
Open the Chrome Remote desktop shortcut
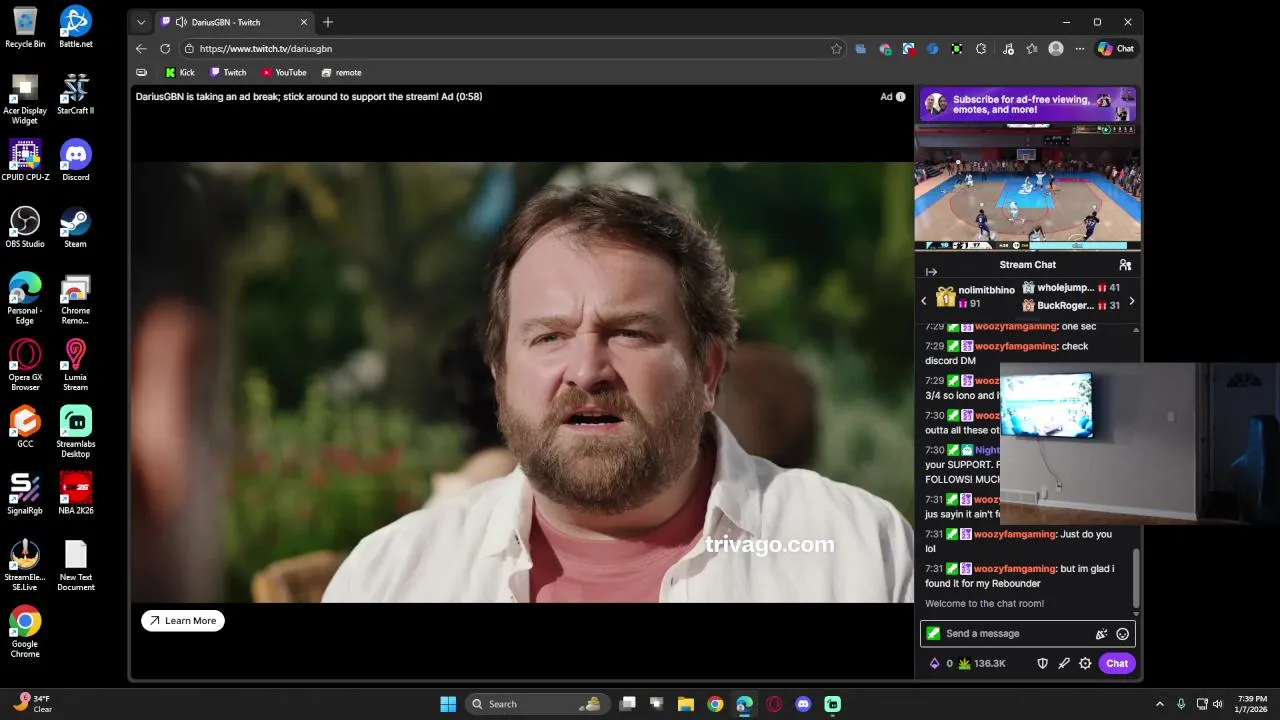[x=75, y=299]
